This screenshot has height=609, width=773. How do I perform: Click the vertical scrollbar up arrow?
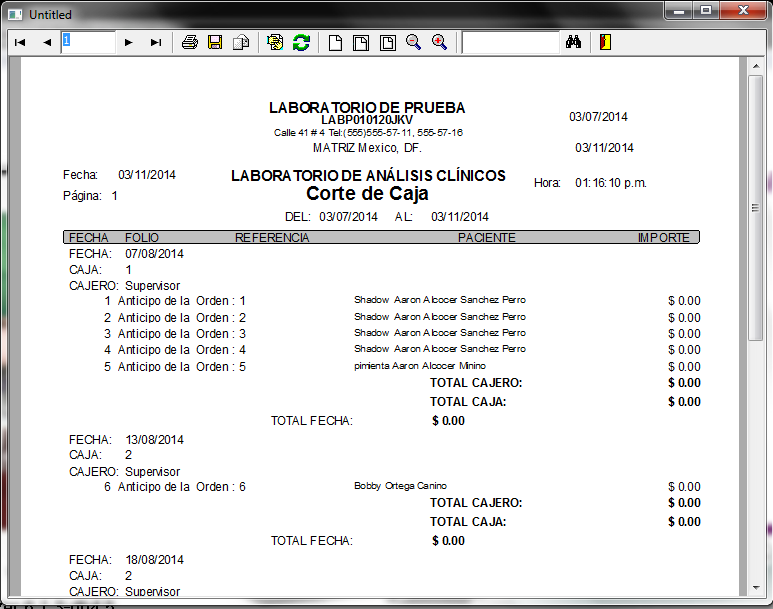757,66
